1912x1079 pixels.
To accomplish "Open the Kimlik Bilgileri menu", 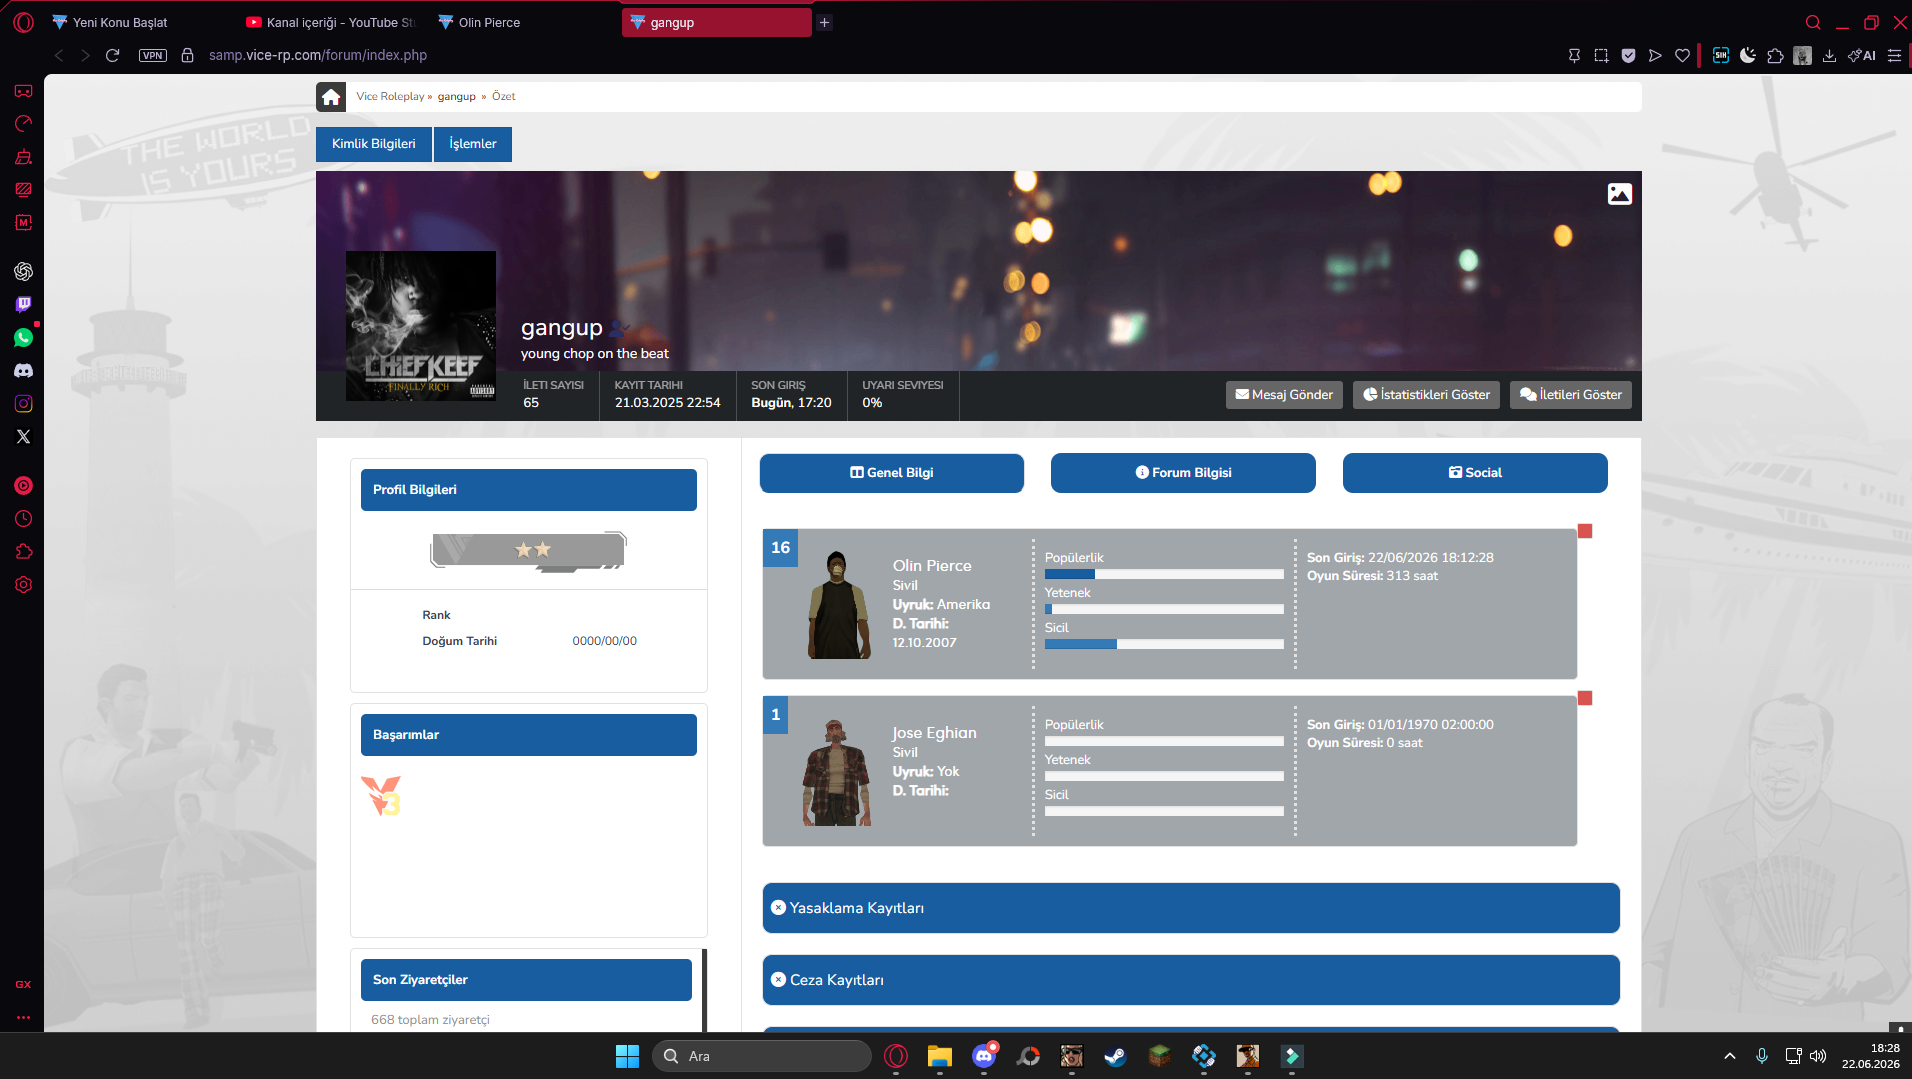I will 374,144.
